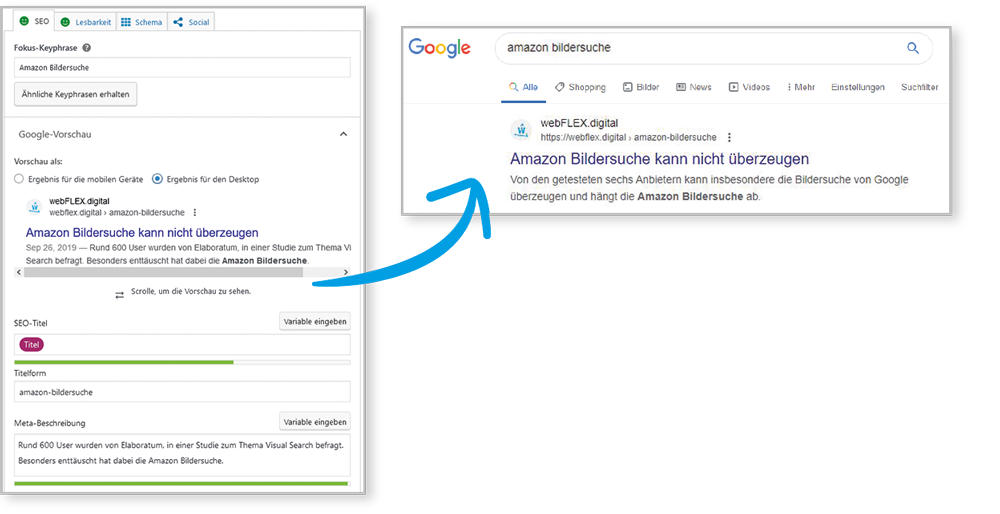Screen dimensions: 1000x514
Task: Open the Mehr dropdown in Google
Action: coord(801,87)
